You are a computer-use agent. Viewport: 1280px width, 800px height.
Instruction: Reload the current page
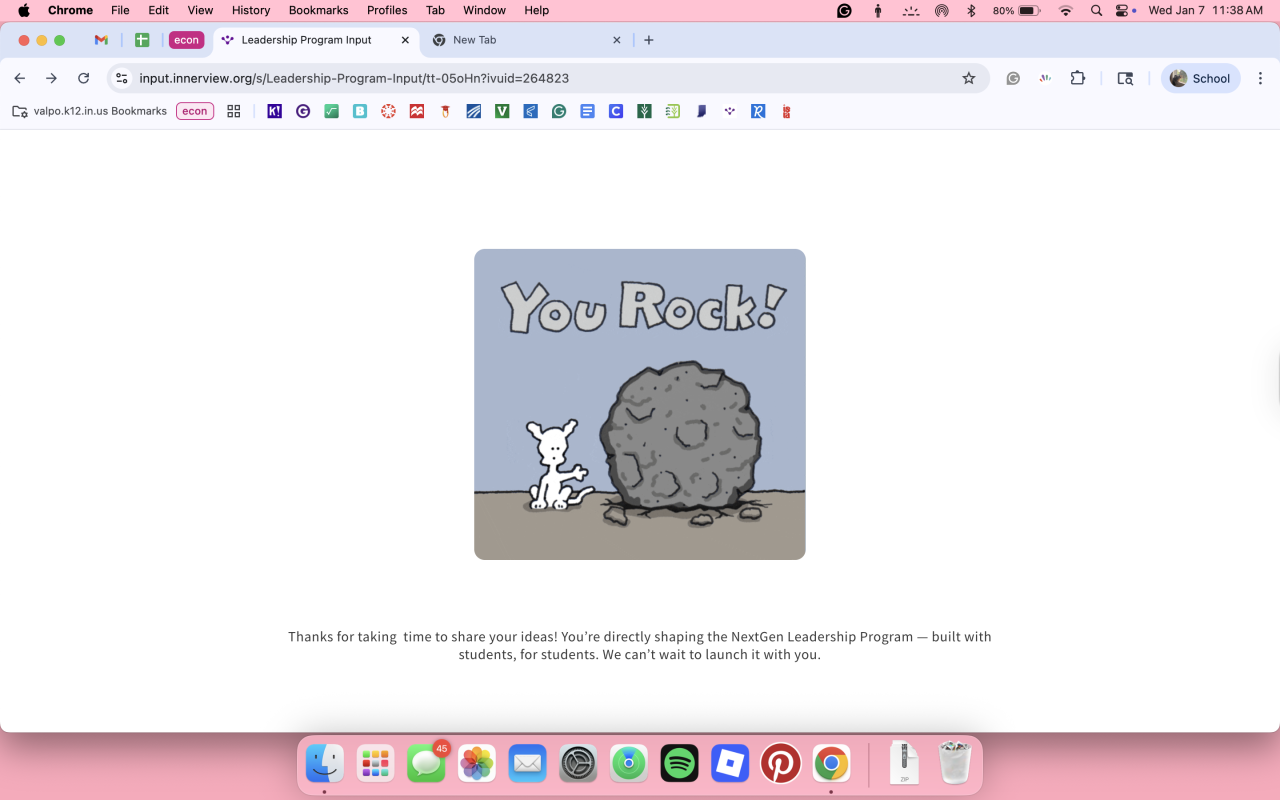pos(84,78)
